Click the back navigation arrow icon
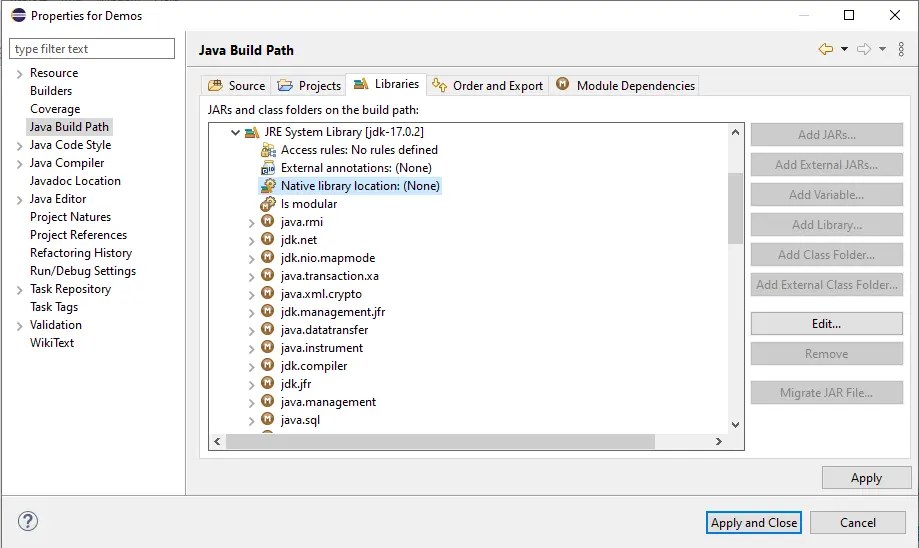This screenshot has height=548, width=919. pos(825,49)
